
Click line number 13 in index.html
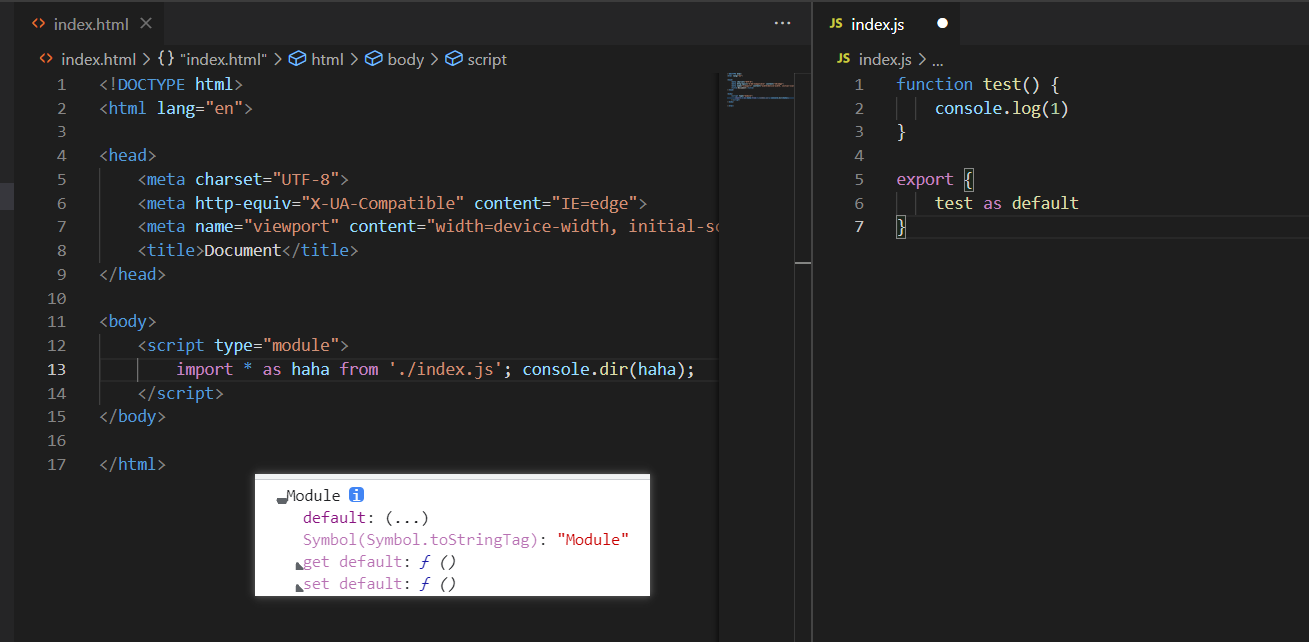click(x=56, y=369)
